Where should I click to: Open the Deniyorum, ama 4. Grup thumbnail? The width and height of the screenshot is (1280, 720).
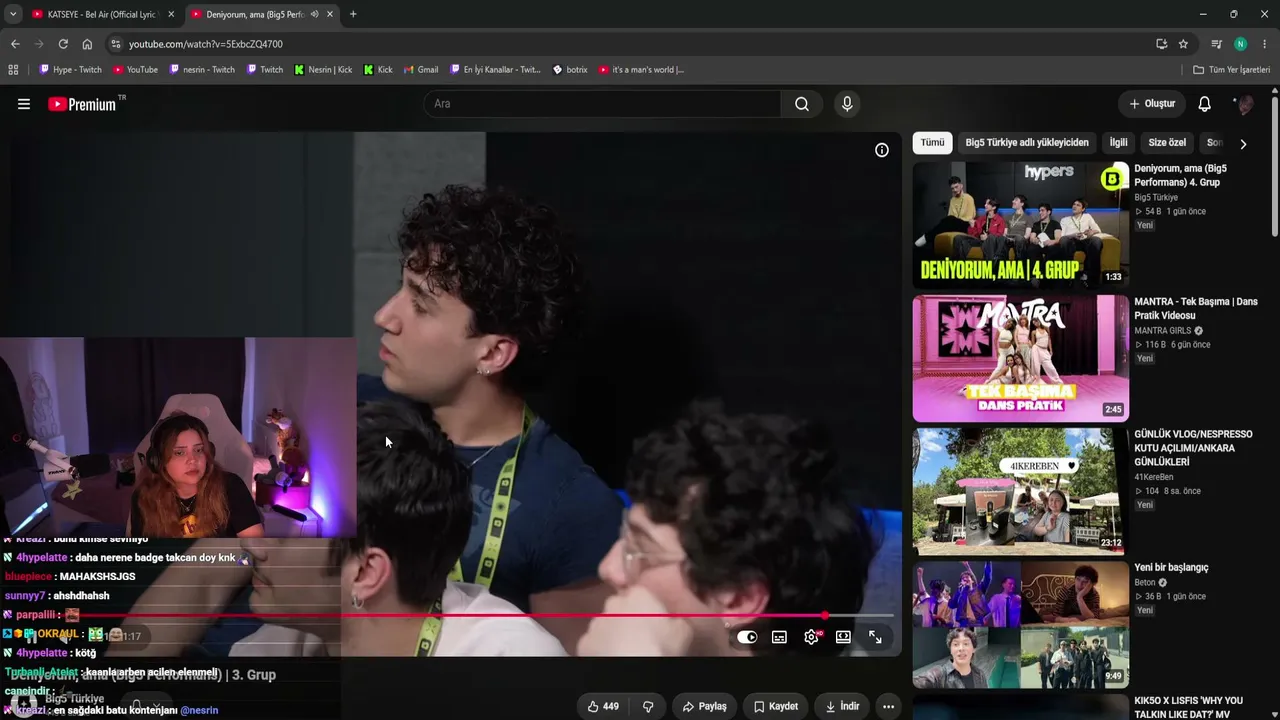(1021, 225)
